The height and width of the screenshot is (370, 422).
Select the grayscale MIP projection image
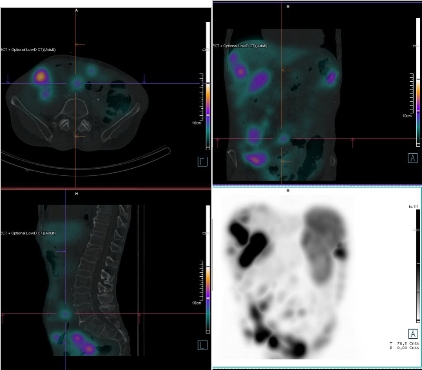click(x=317, y=278)
